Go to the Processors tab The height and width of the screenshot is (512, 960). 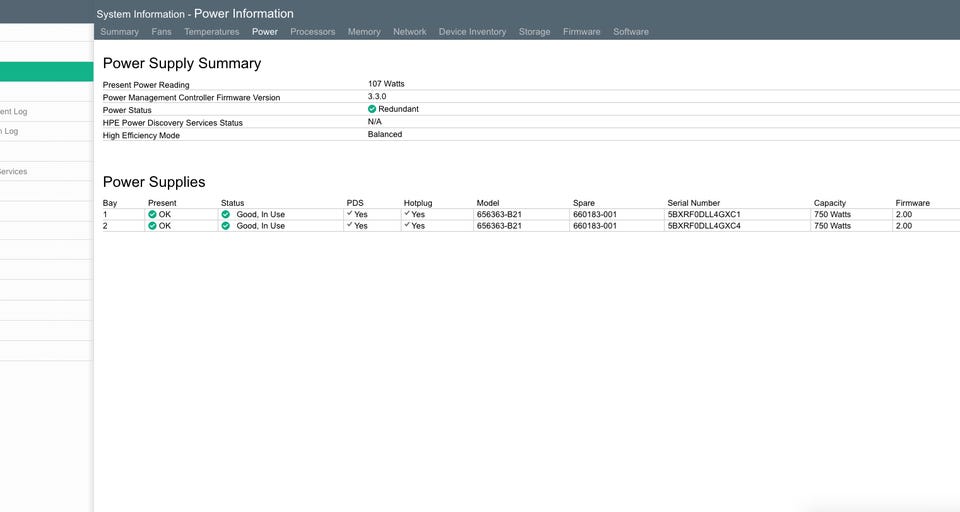pyautogui.click(x=313, y=32)
